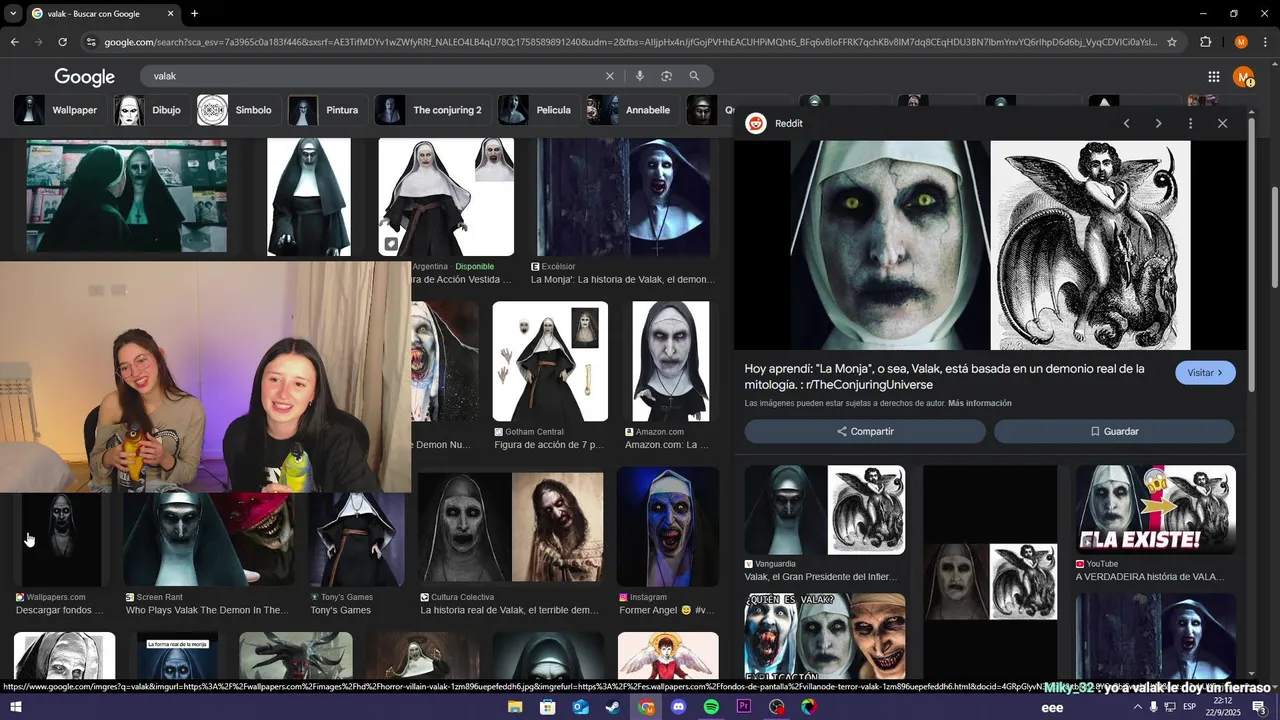Start voice search with the microphone icon
The width and height of the screenshot is (1280, 720).
pos(640,76)
